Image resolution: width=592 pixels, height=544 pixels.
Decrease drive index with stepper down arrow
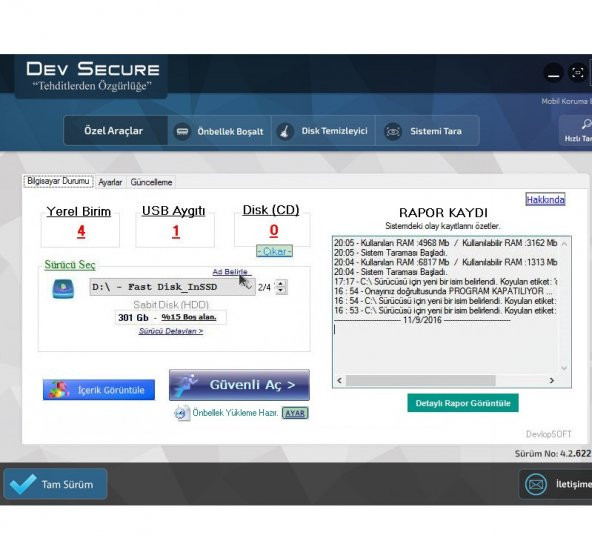coord(281,291)
